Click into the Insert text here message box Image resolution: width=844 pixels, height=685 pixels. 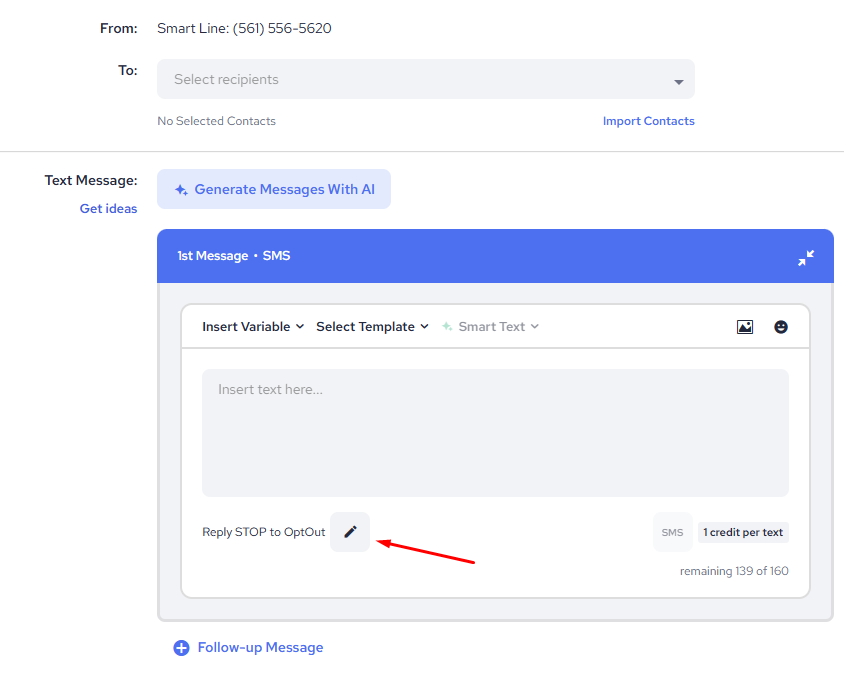[495, 433]
